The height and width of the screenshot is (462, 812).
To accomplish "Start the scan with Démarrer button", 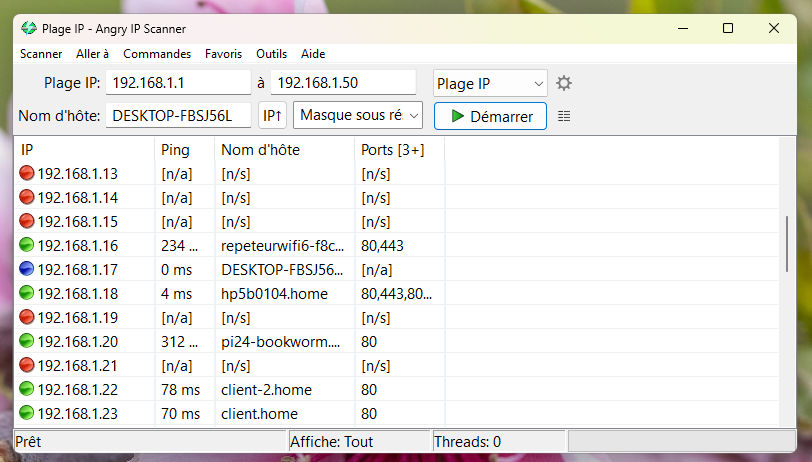I will tap(490, 116).
